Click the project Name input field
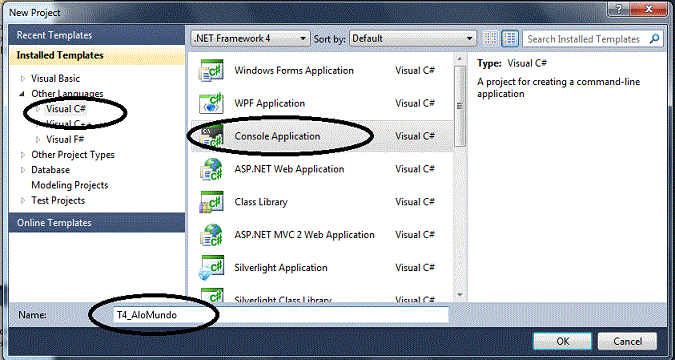The height and width of the screenshot is (360, 675). tap(280, 315)
